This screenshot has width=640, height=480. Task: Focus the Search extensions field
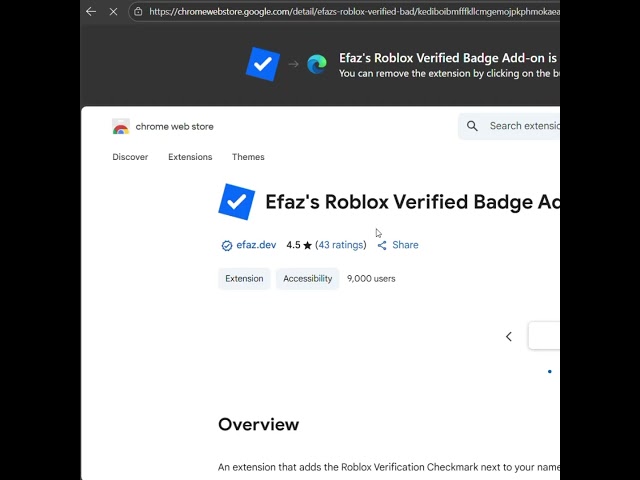click(x=509, y=126)
